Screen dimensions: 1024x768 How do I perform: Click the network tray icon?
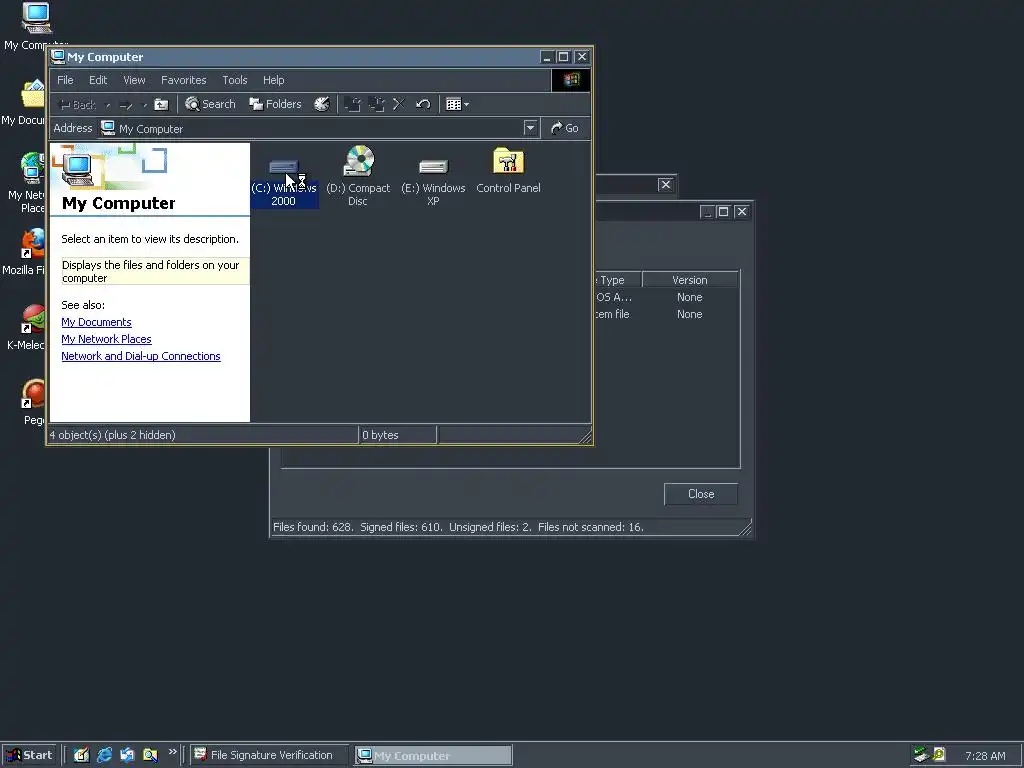(921, 755)
